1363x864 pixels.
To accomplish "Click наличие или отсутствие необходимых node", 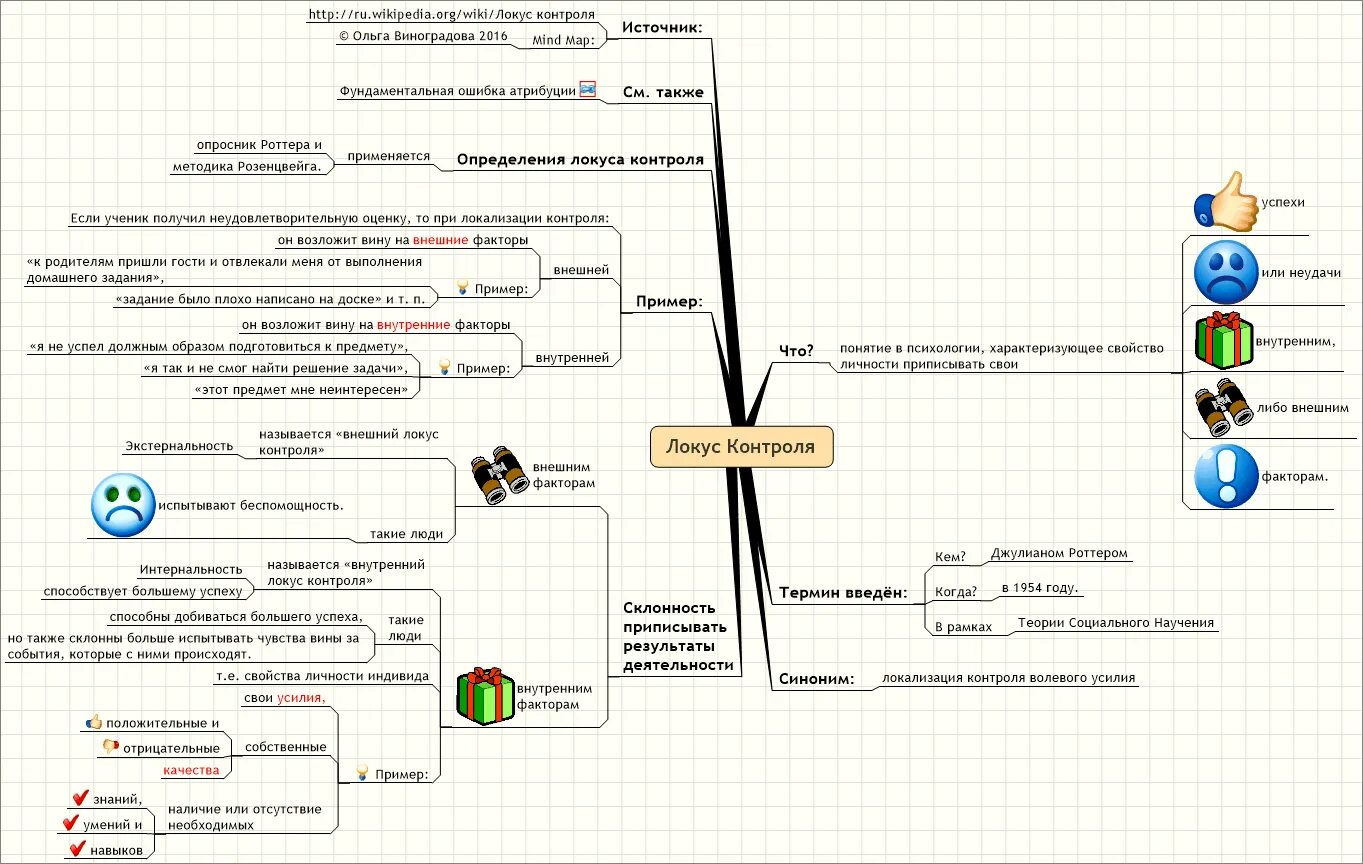I will (245, 817).
